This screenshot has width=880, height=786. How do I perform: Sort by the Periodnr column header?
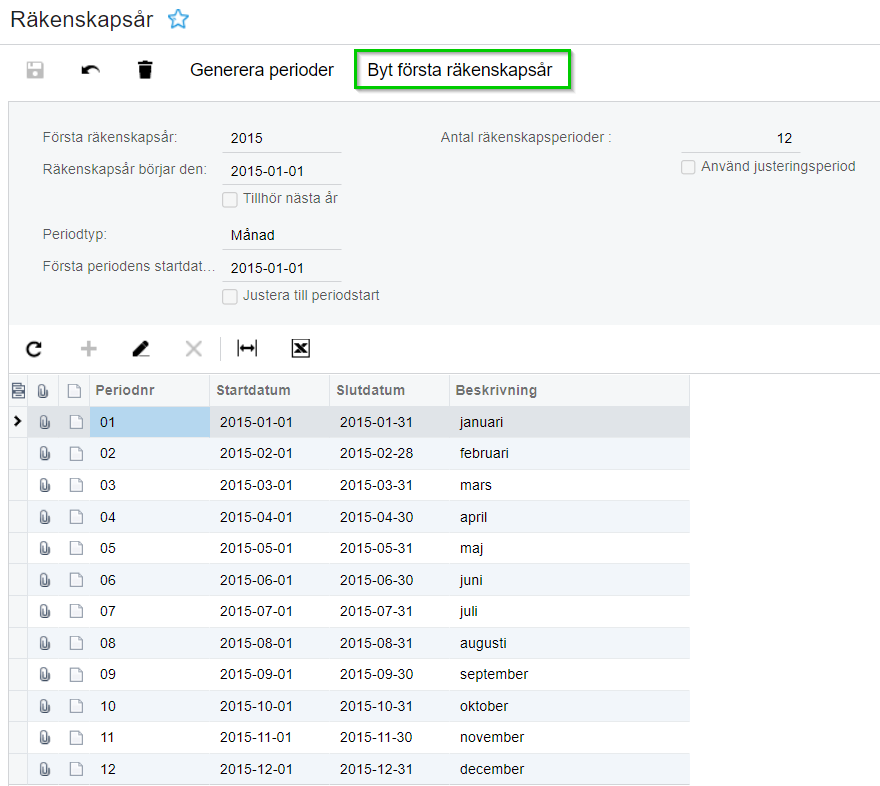[x=149, y=390]
